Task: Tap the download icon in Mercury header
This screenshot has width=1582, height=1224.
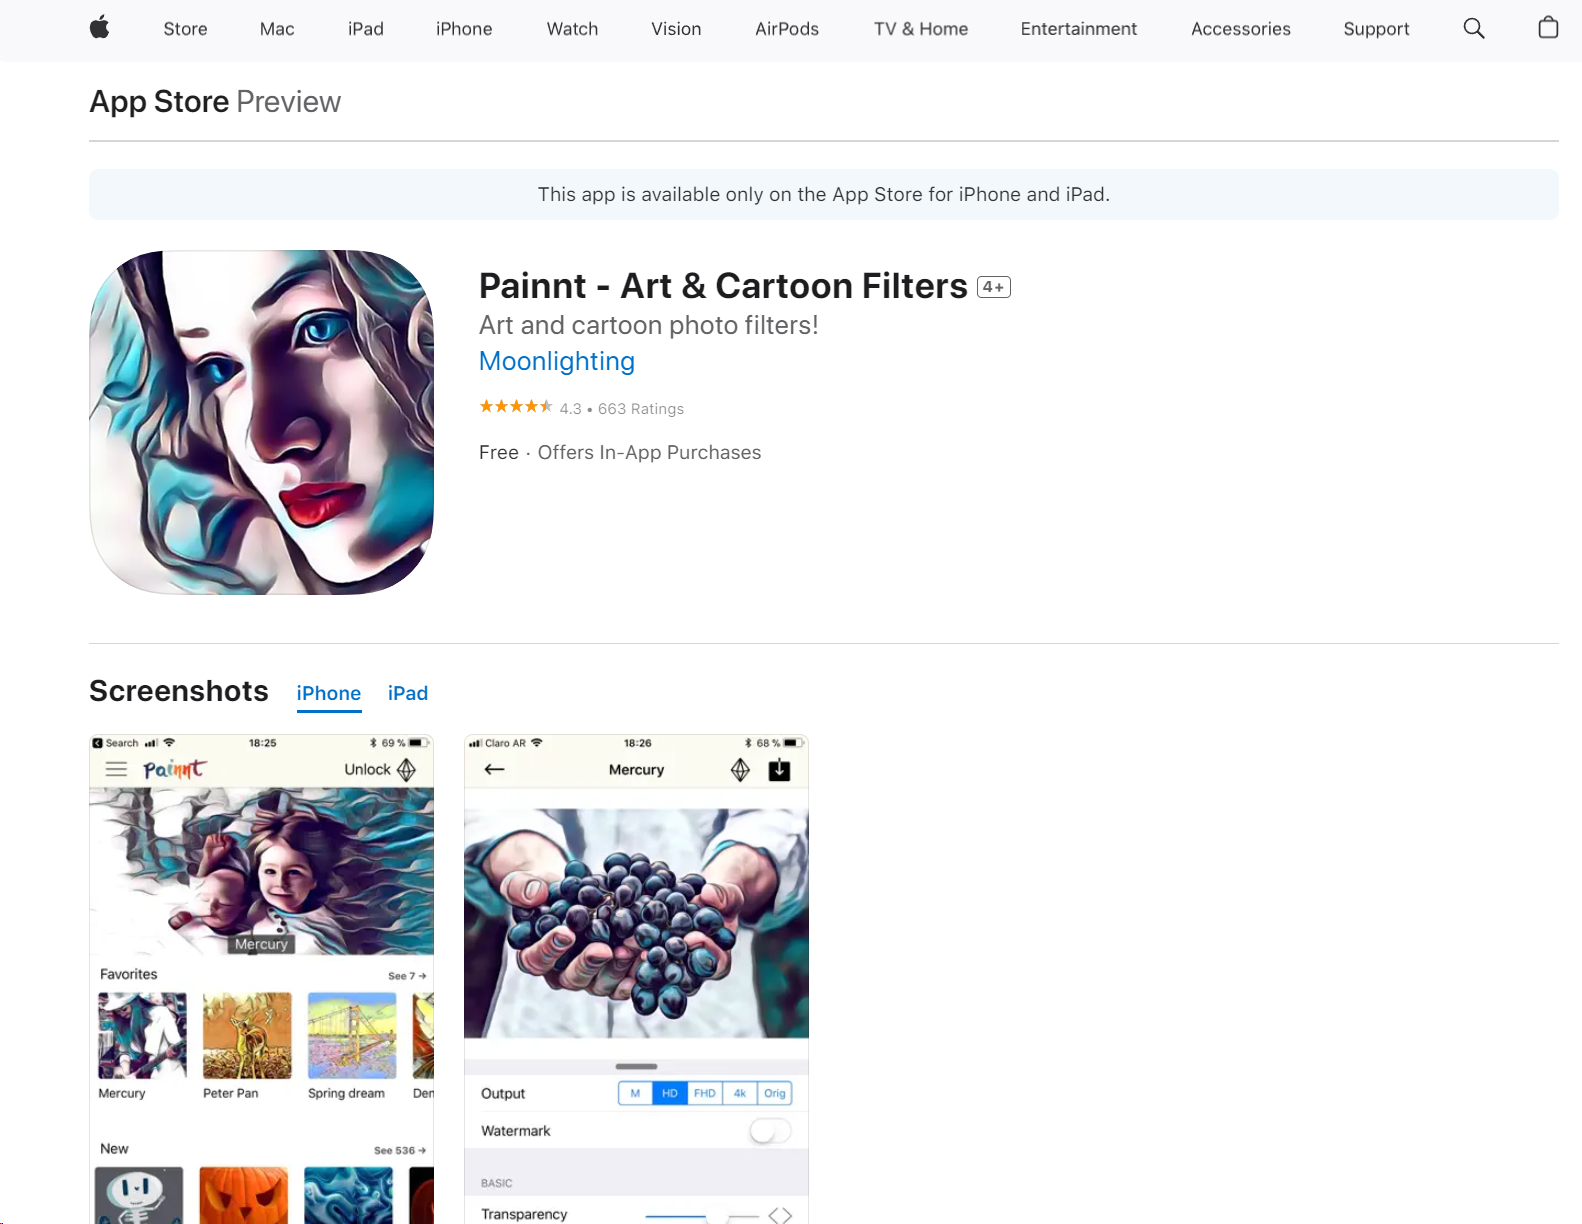Action: click(779, 769)
